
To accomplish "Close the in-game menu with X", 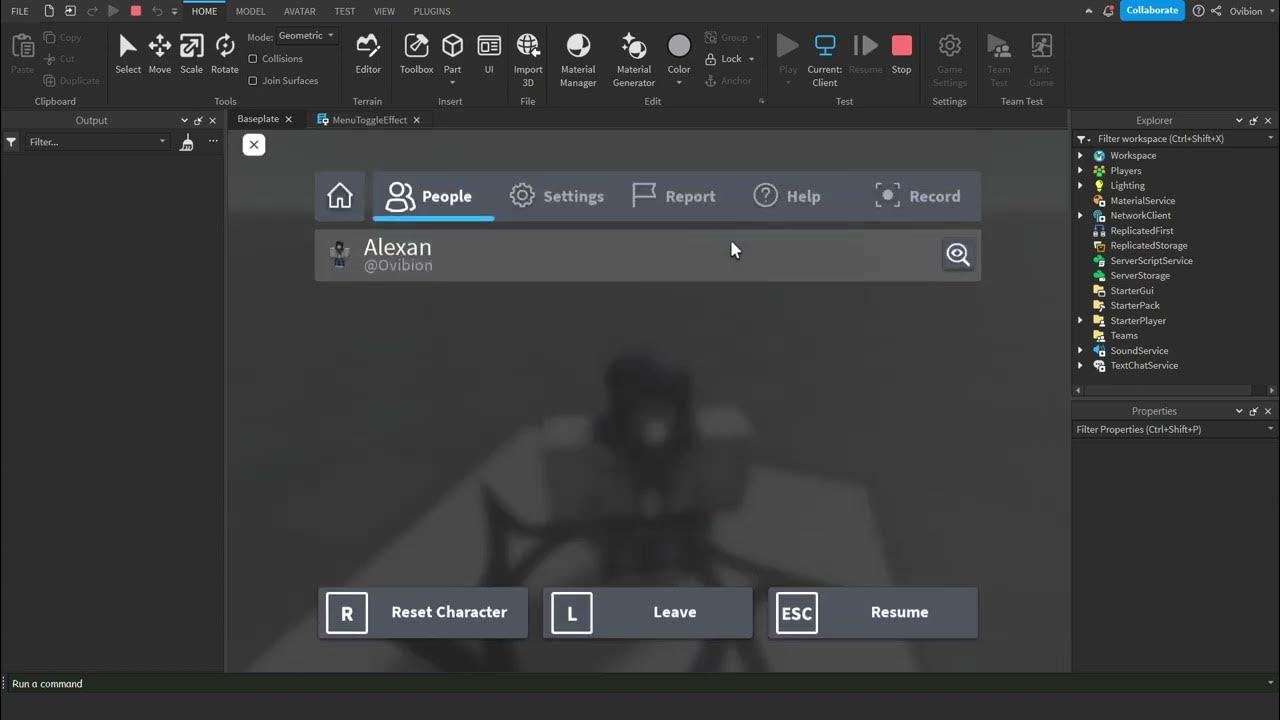I will (x=254, y=145).
